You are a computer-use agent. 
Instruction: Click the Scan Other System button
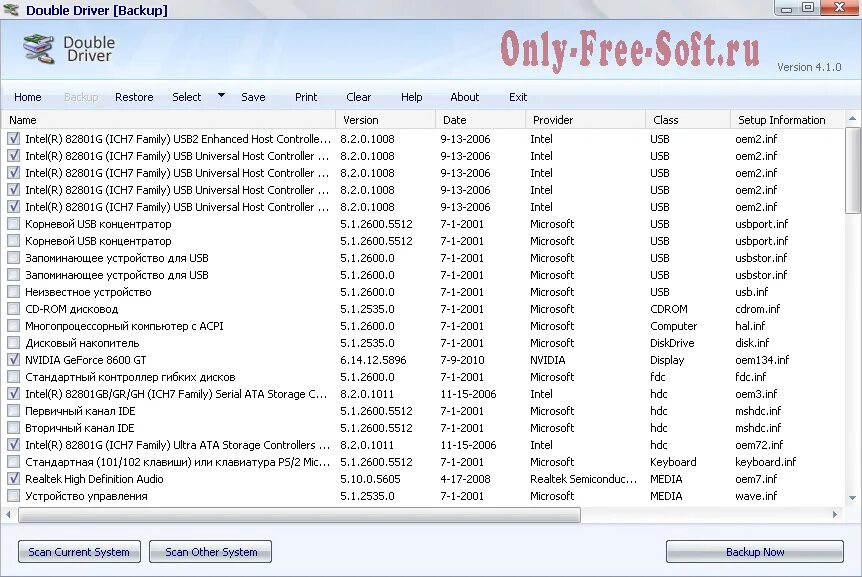click(x=211, y=552)
